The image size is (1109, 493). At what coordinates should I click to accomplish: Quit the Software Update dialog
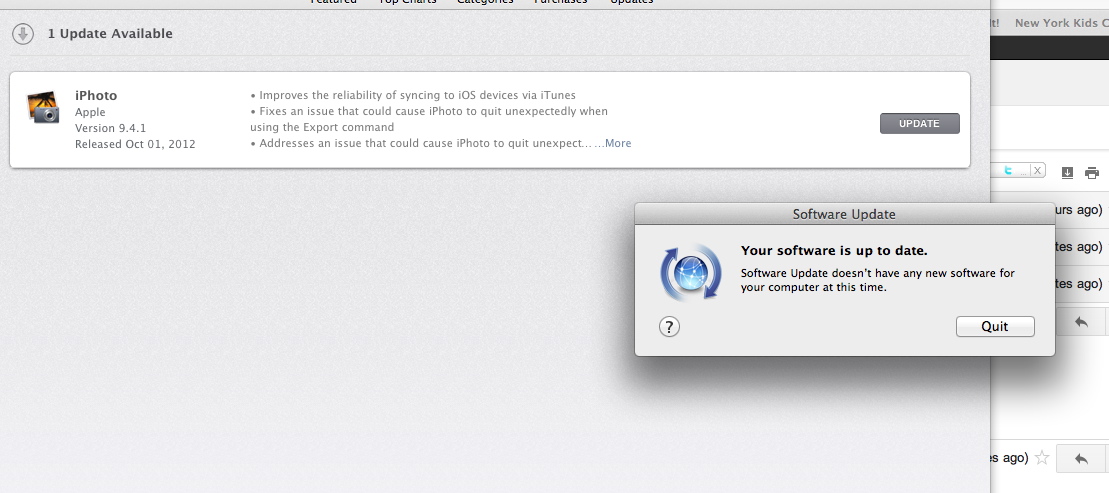point(994,327)
